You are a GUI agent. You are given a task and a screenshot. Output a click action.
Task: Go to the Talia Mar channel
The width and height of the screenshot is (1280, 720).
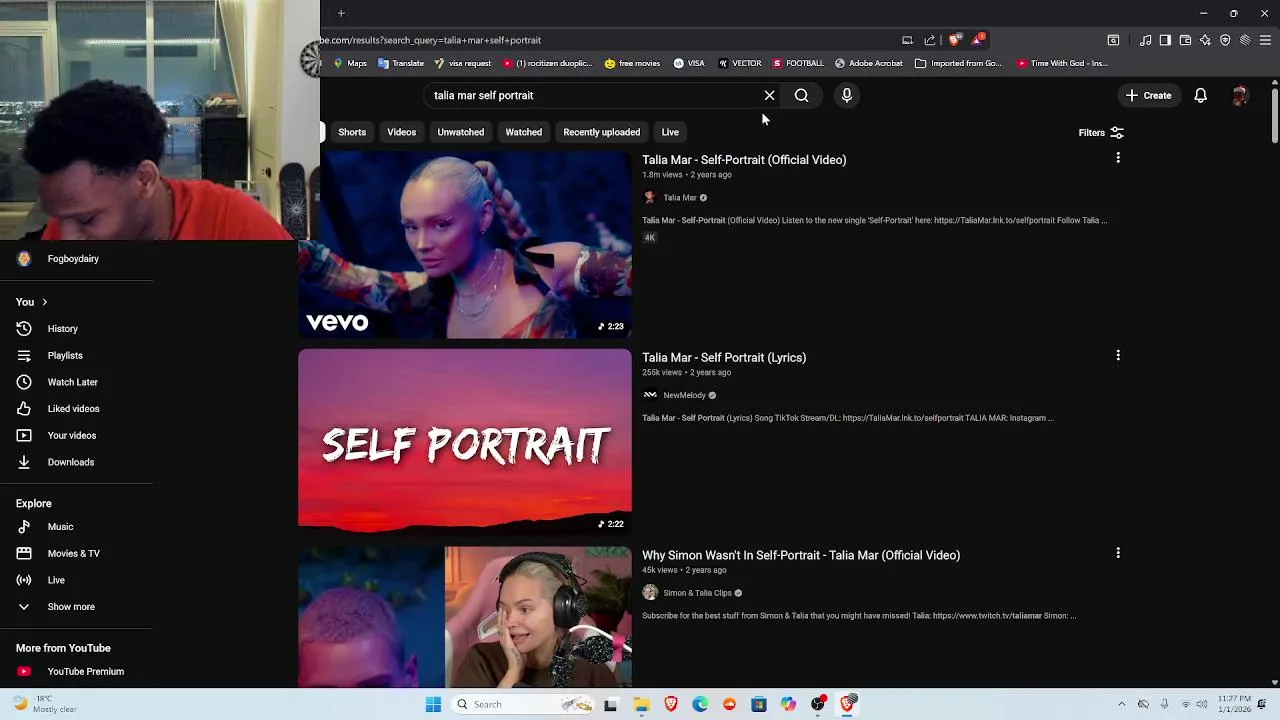click(x=679, y=198)
